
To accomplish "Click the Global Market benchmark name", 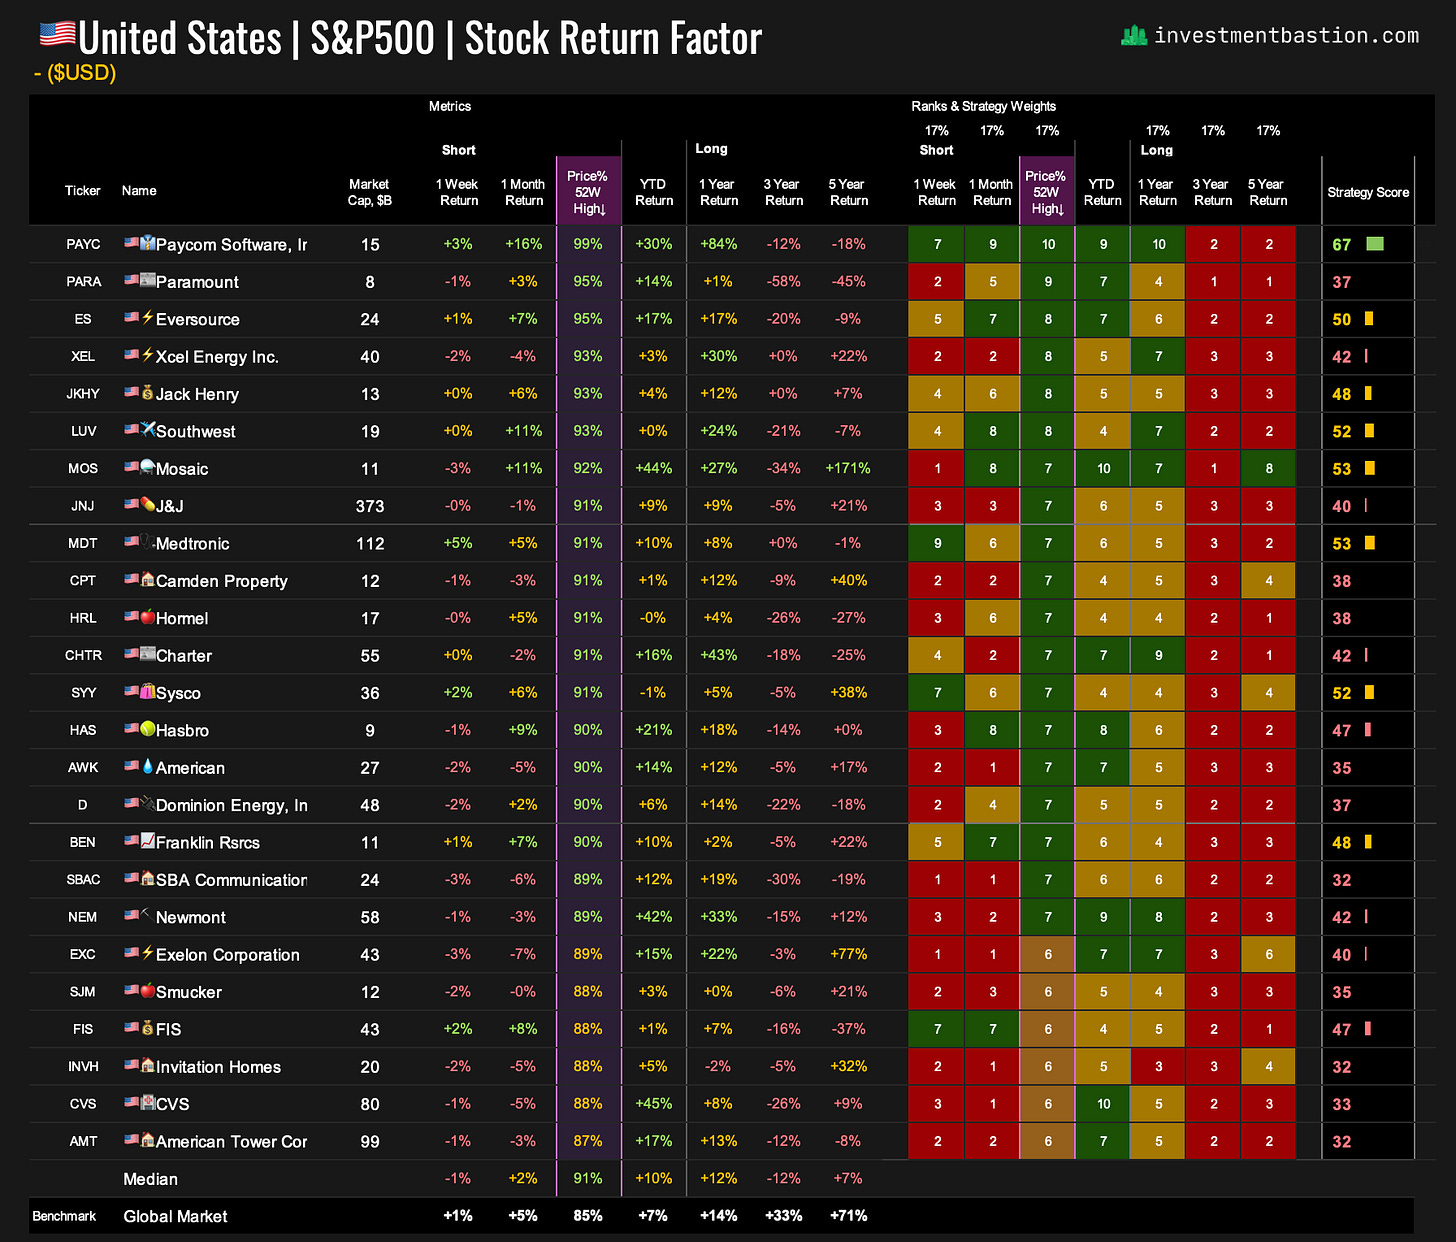I will 175,1216.
